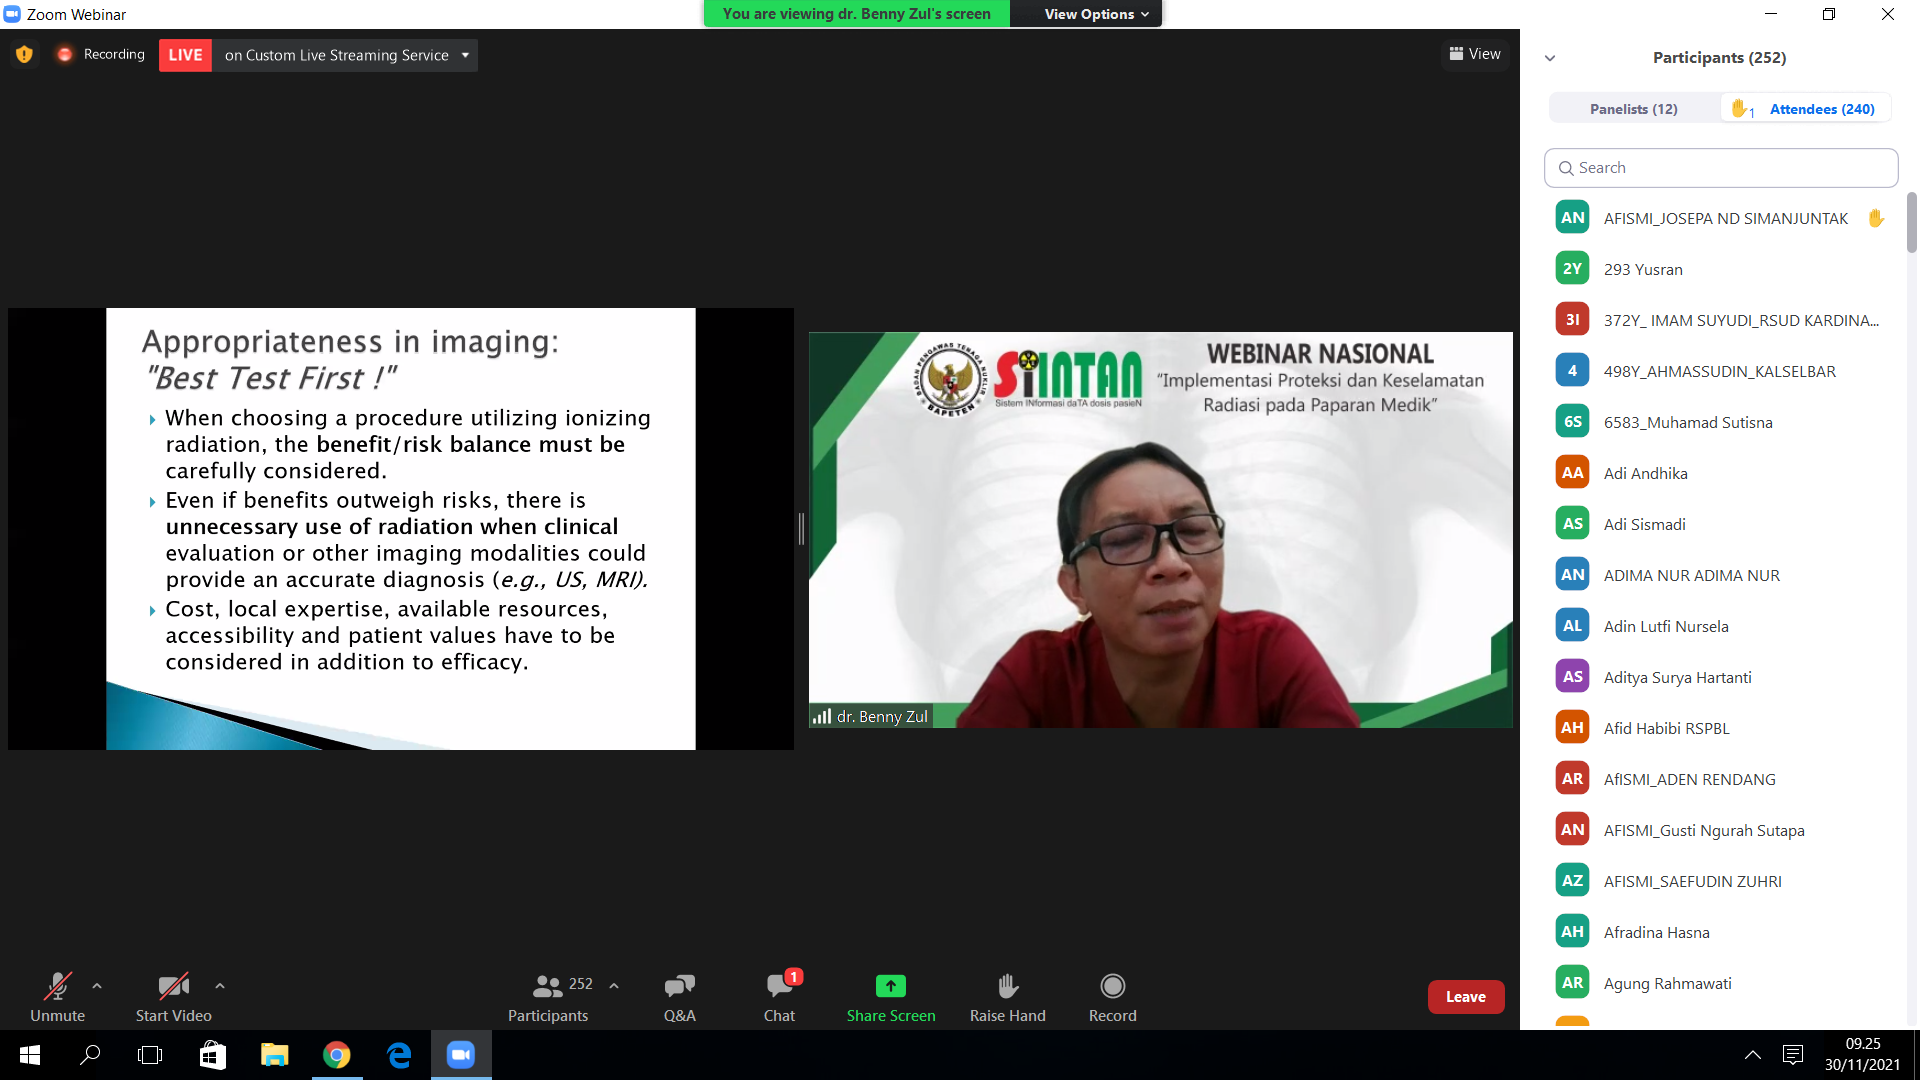Viewport: 1920px width, 1080px height.
Task: Click the green screen-viewing notification banner
Action: (856, 14)
